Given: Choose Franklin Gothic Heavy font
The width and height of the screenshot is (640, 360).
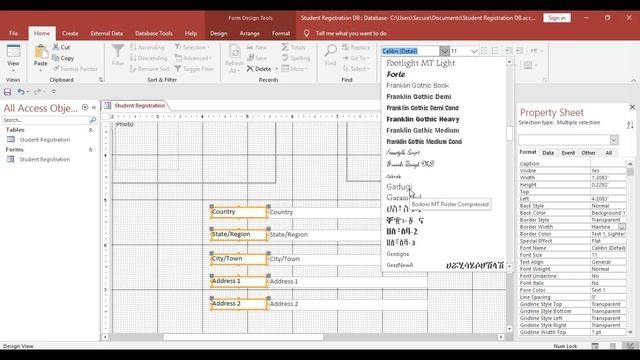Looking at the screenshot, I should click(x=423, y=119).
